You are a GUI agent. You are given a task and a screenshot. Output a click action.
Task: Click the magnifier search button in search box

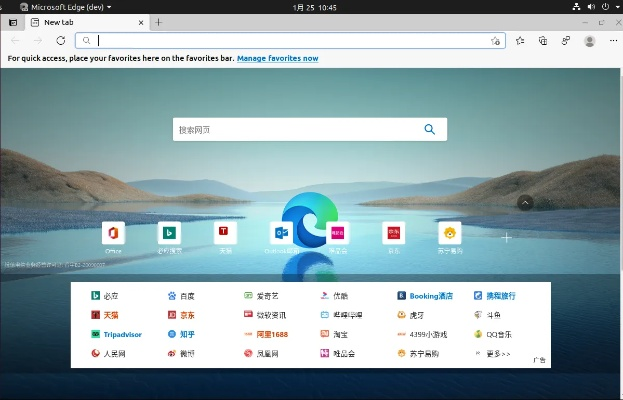click(430, 129)
